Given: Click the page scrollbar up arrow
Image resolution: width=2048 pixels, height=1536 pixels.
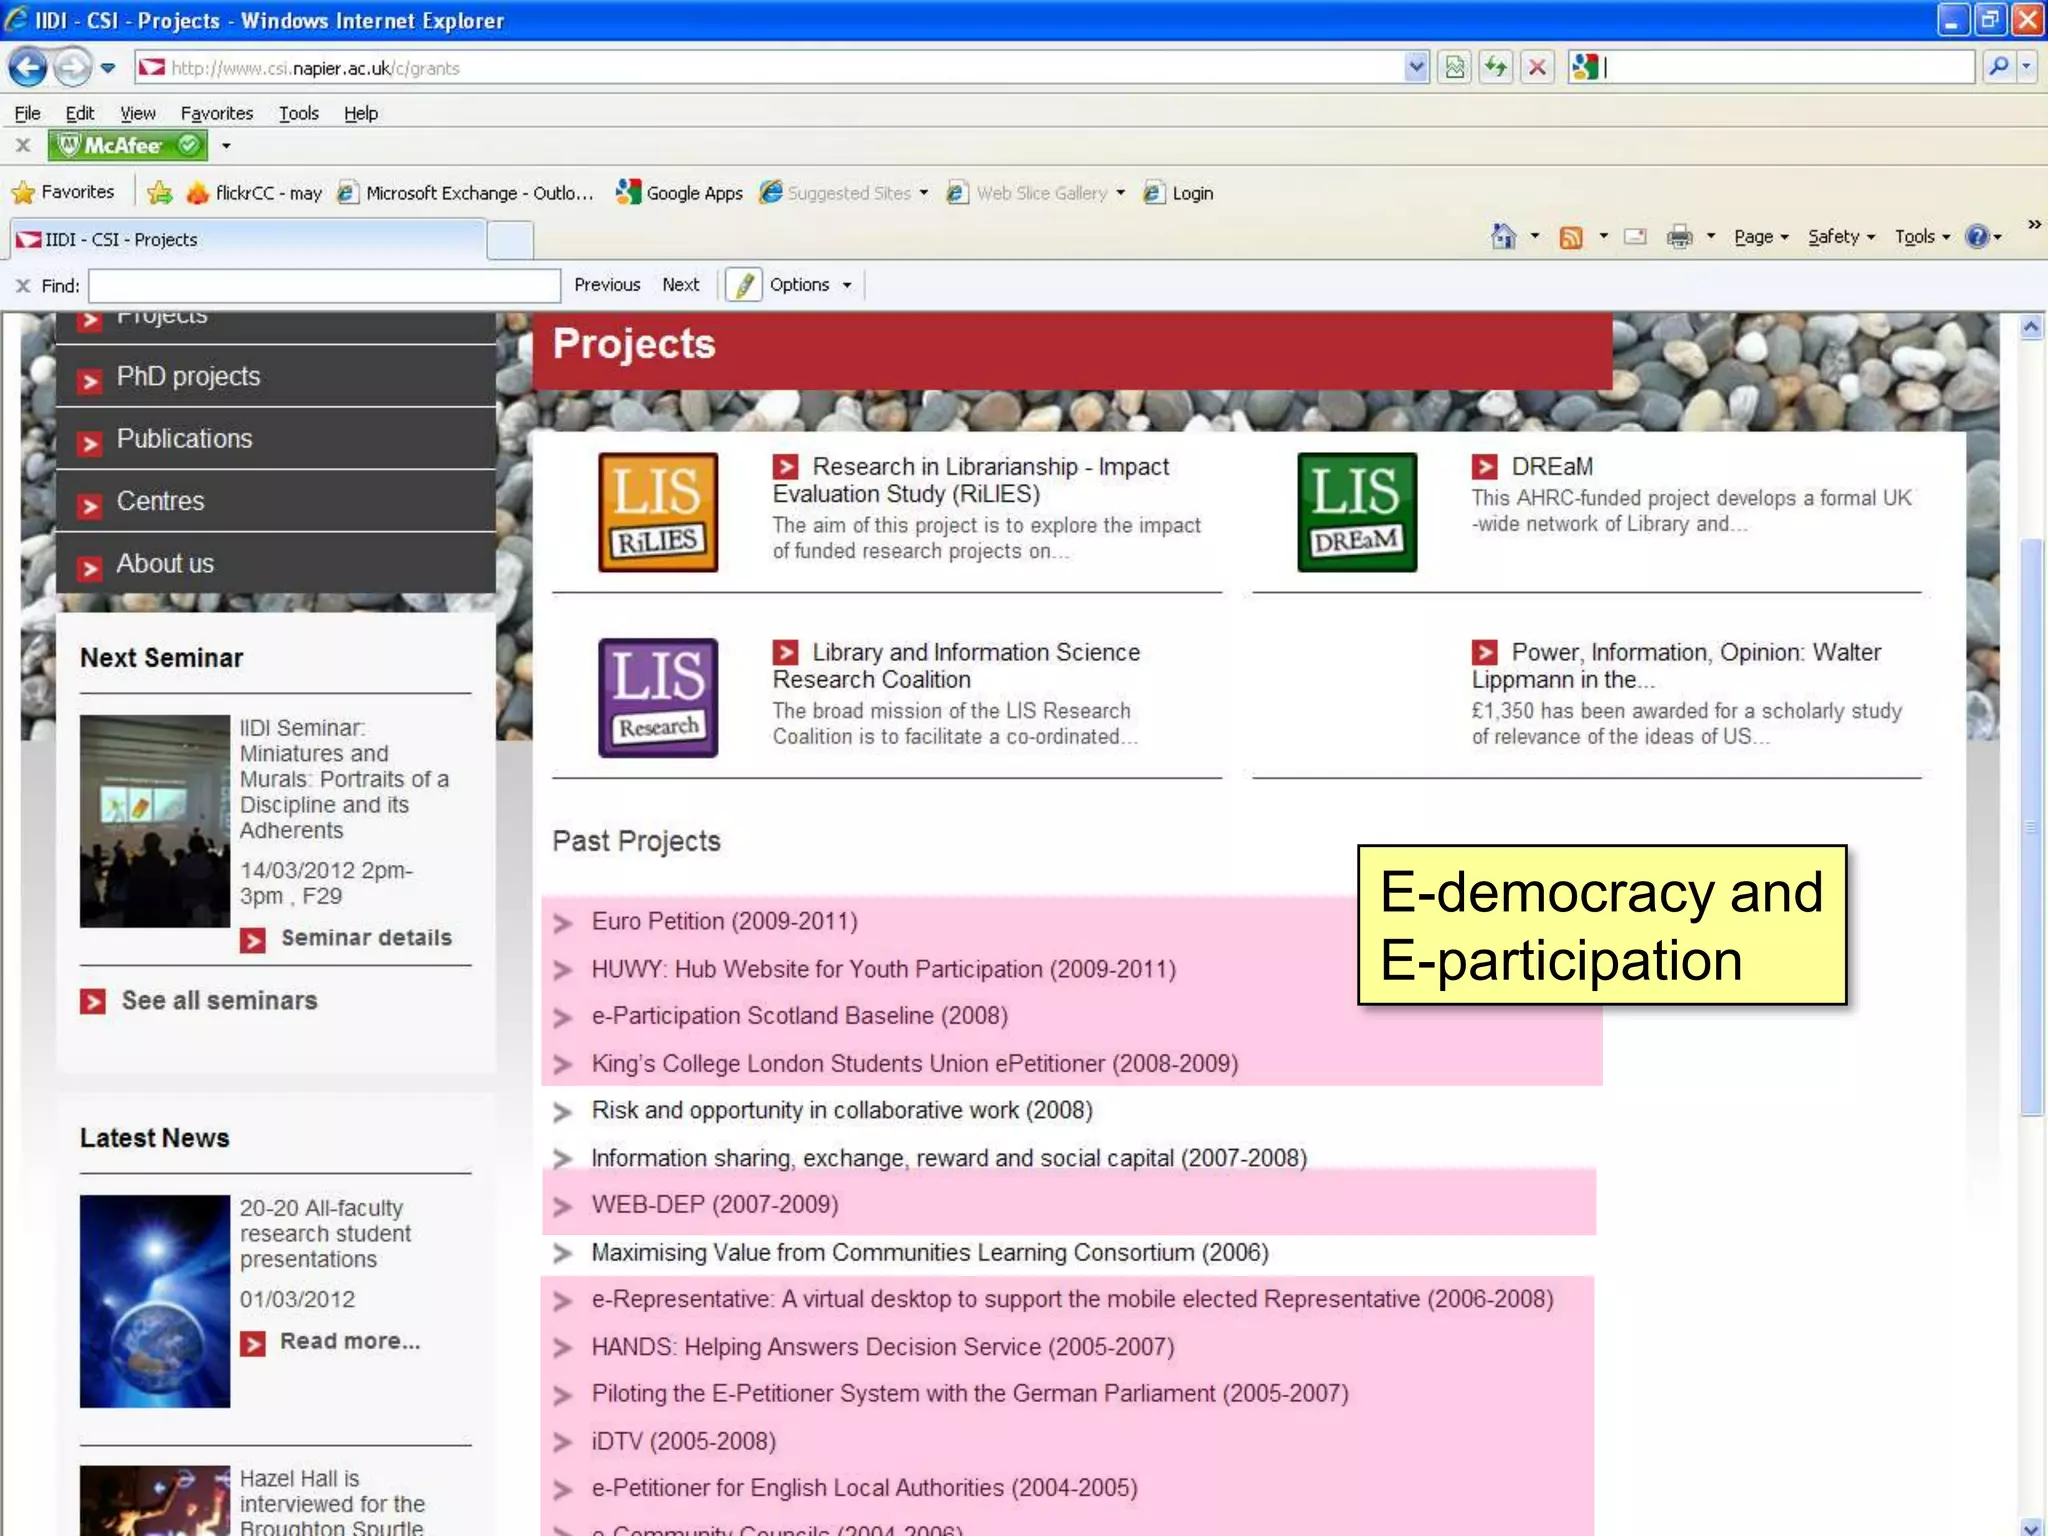Looking at the screenshot, I should [2031, 327].
